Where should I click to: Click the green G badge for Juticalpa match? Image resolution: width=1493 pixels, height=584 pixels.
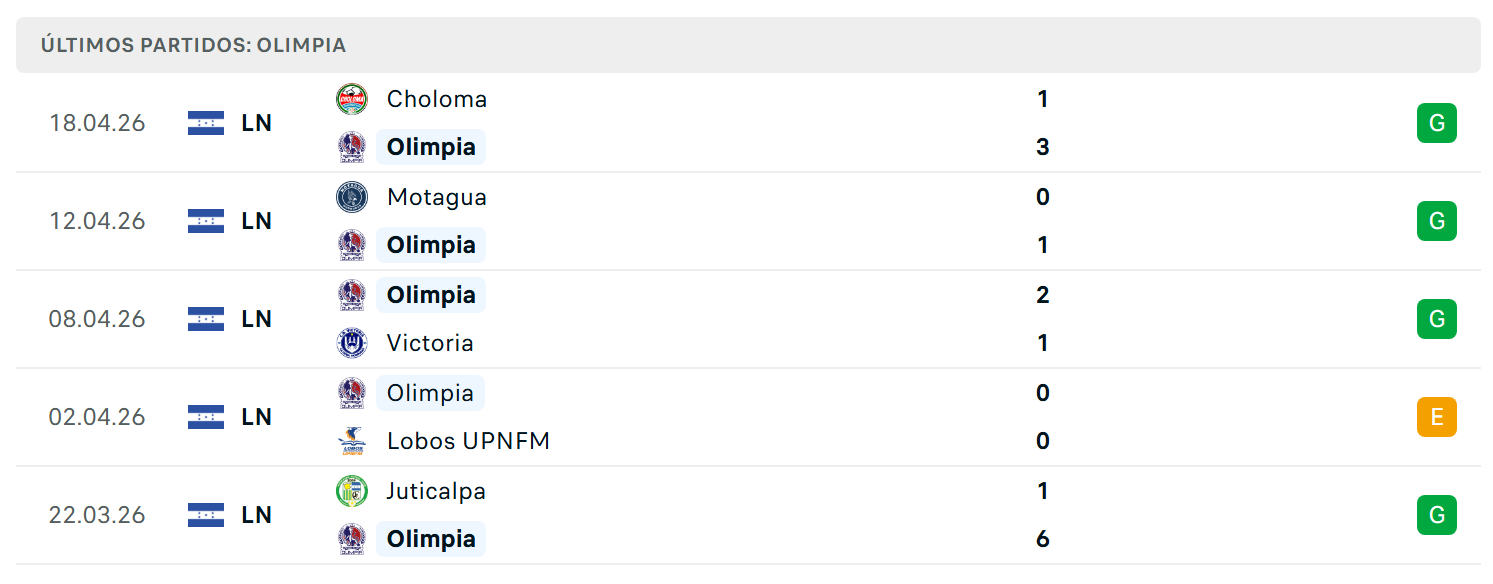coord(1437,515)
